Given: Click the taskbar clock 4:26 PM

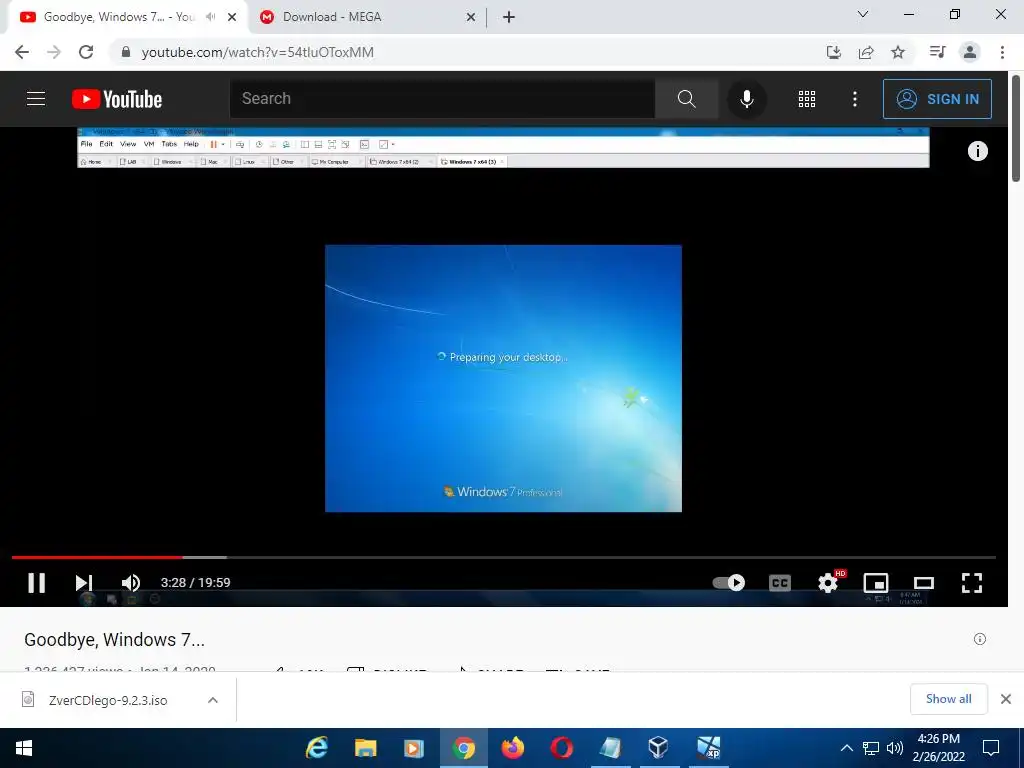Looking at the screenshot, I should pyautogui.click(x=938, y=739).
